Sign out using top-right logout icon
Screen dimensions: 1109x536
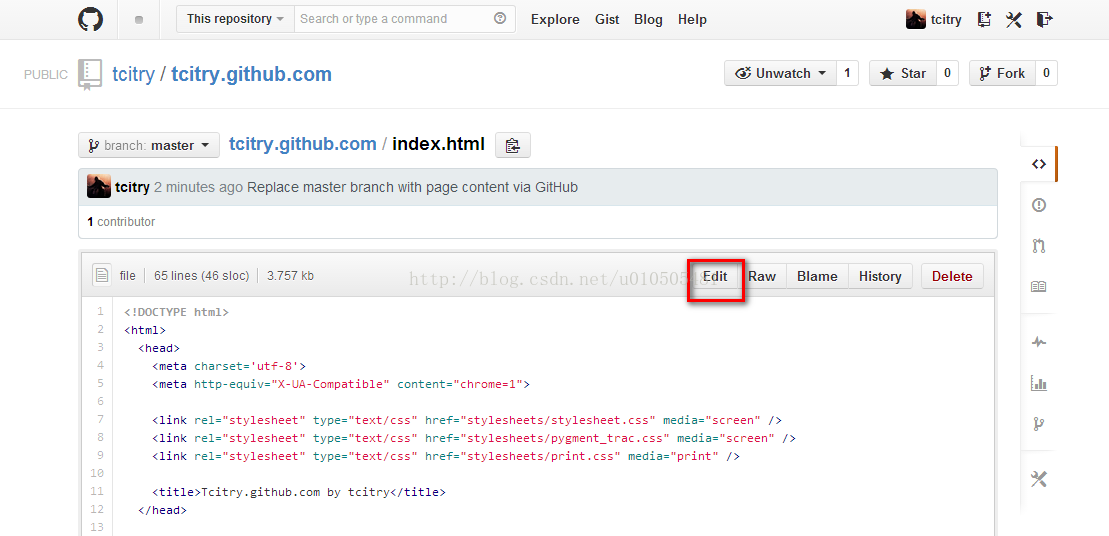point(1044,19)
